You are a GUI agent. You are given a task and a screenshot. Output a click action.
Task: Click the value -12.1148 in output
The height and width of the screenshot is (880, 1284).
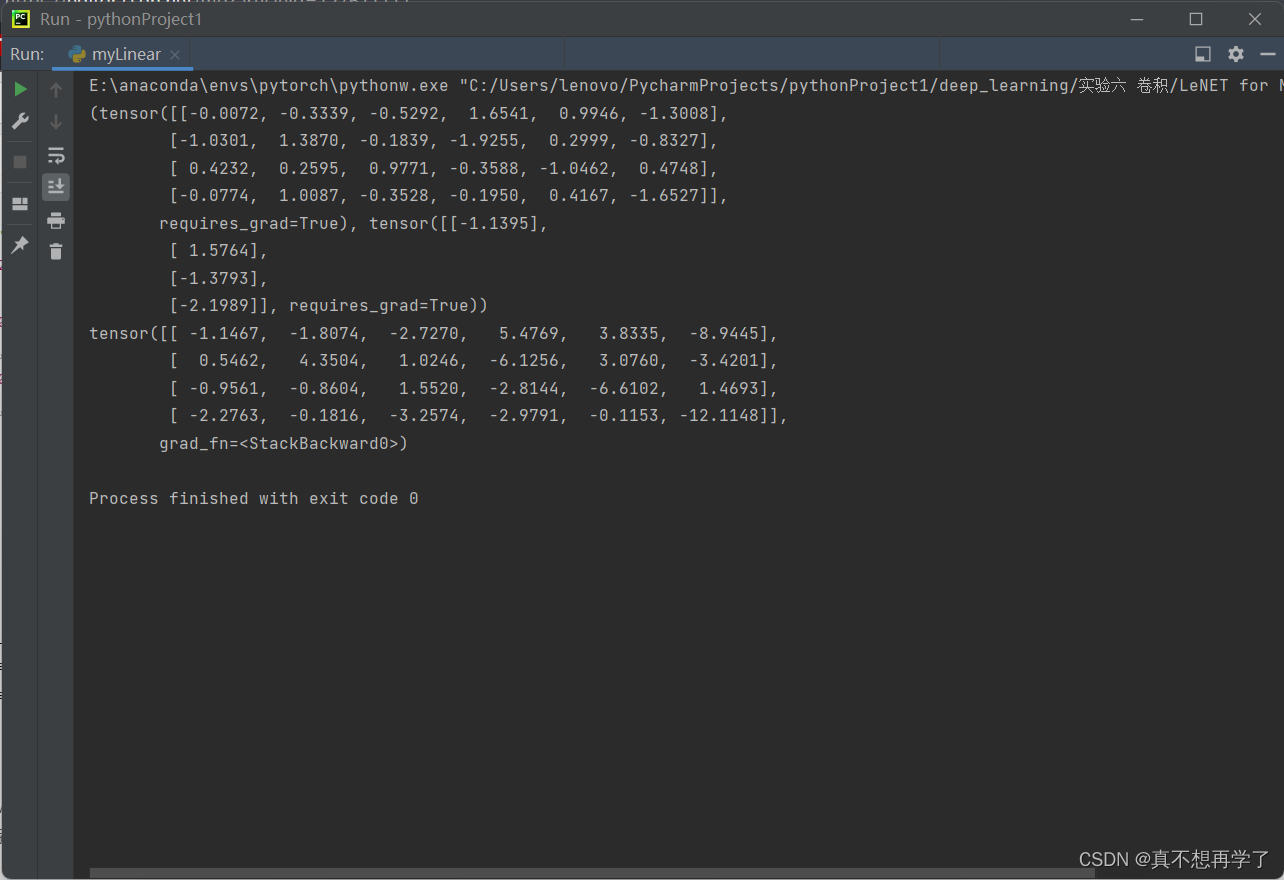point(718,416)
